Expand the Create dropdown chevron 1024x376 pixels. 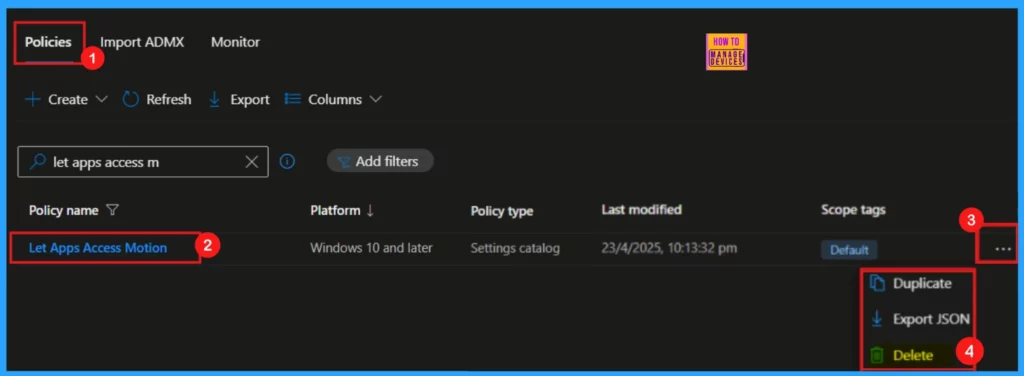click(x=101, y=100)
